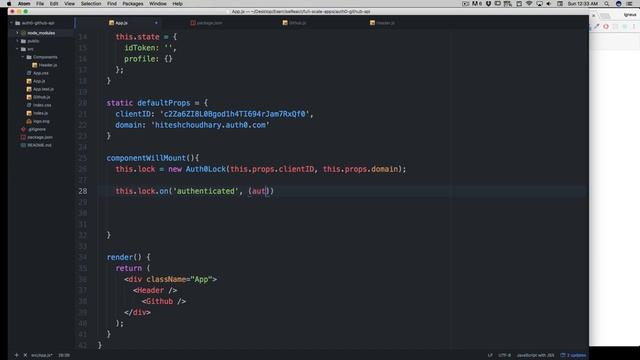The height and width of the screenshot is (360, 640).
Task: Click the Spotlight search icon
Action: tap(607, 4)
